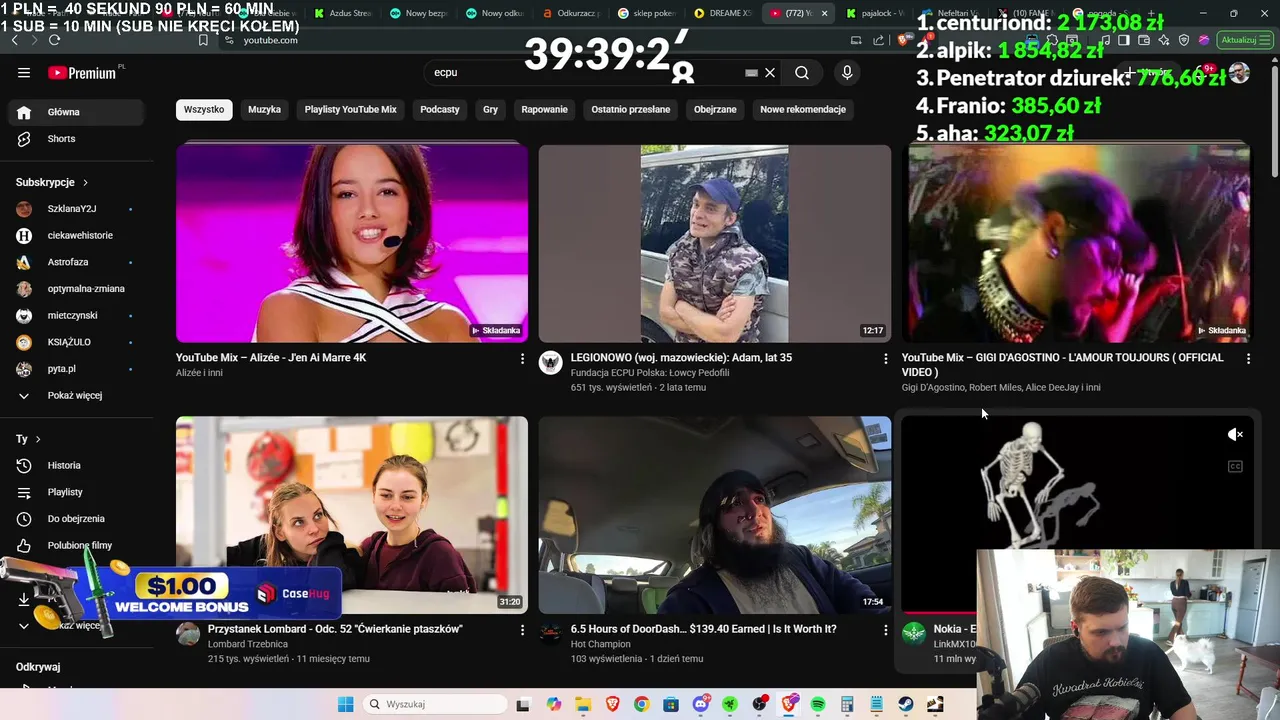Select the 'Gry' filter chip
Image resolution: width=1280 pixels, height=720 pixels.
point(490,109)
